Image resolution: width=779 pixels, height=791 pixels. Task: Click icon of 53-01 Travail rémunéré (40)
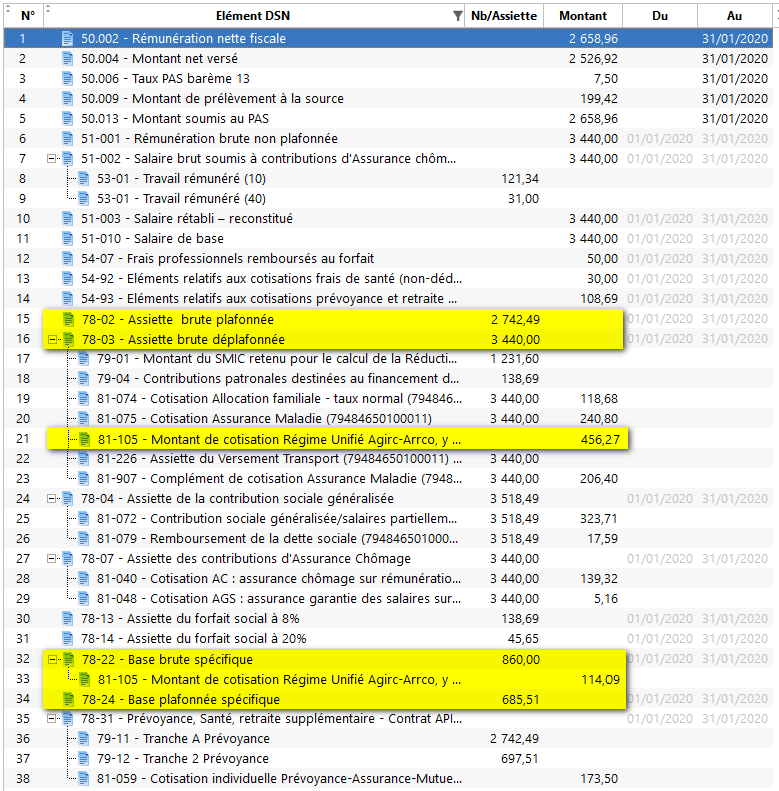[x=83, y=198]
